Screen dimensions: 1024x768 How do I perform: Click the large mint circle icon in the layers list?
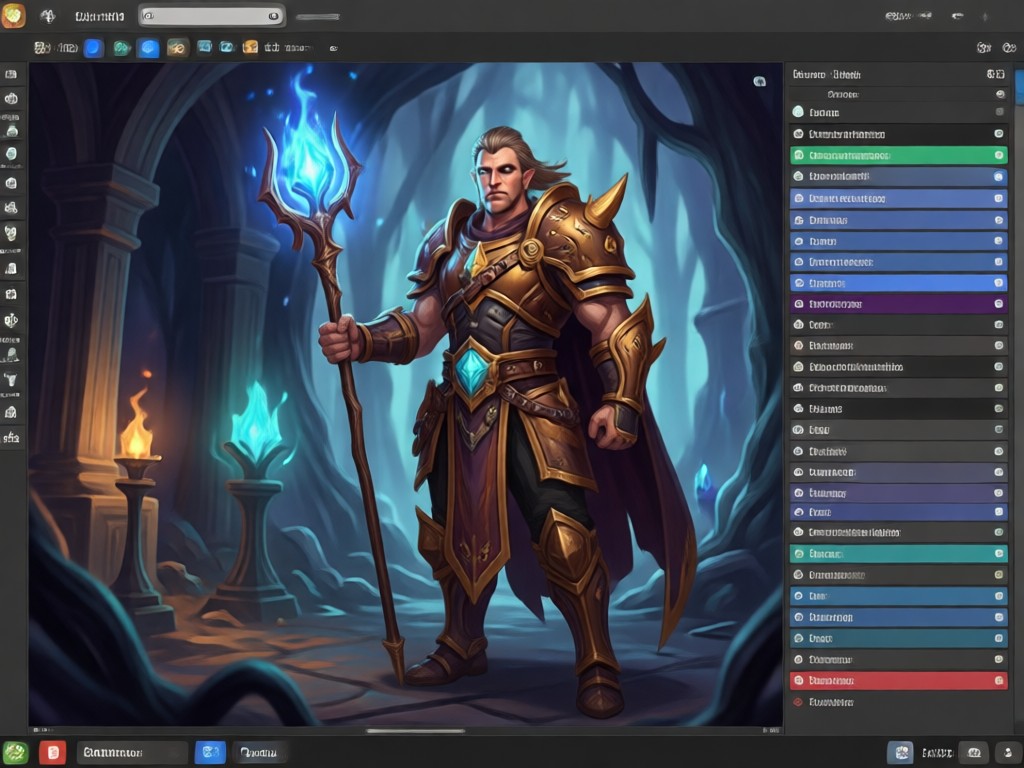pyautogui.click(x=798, y=112)
